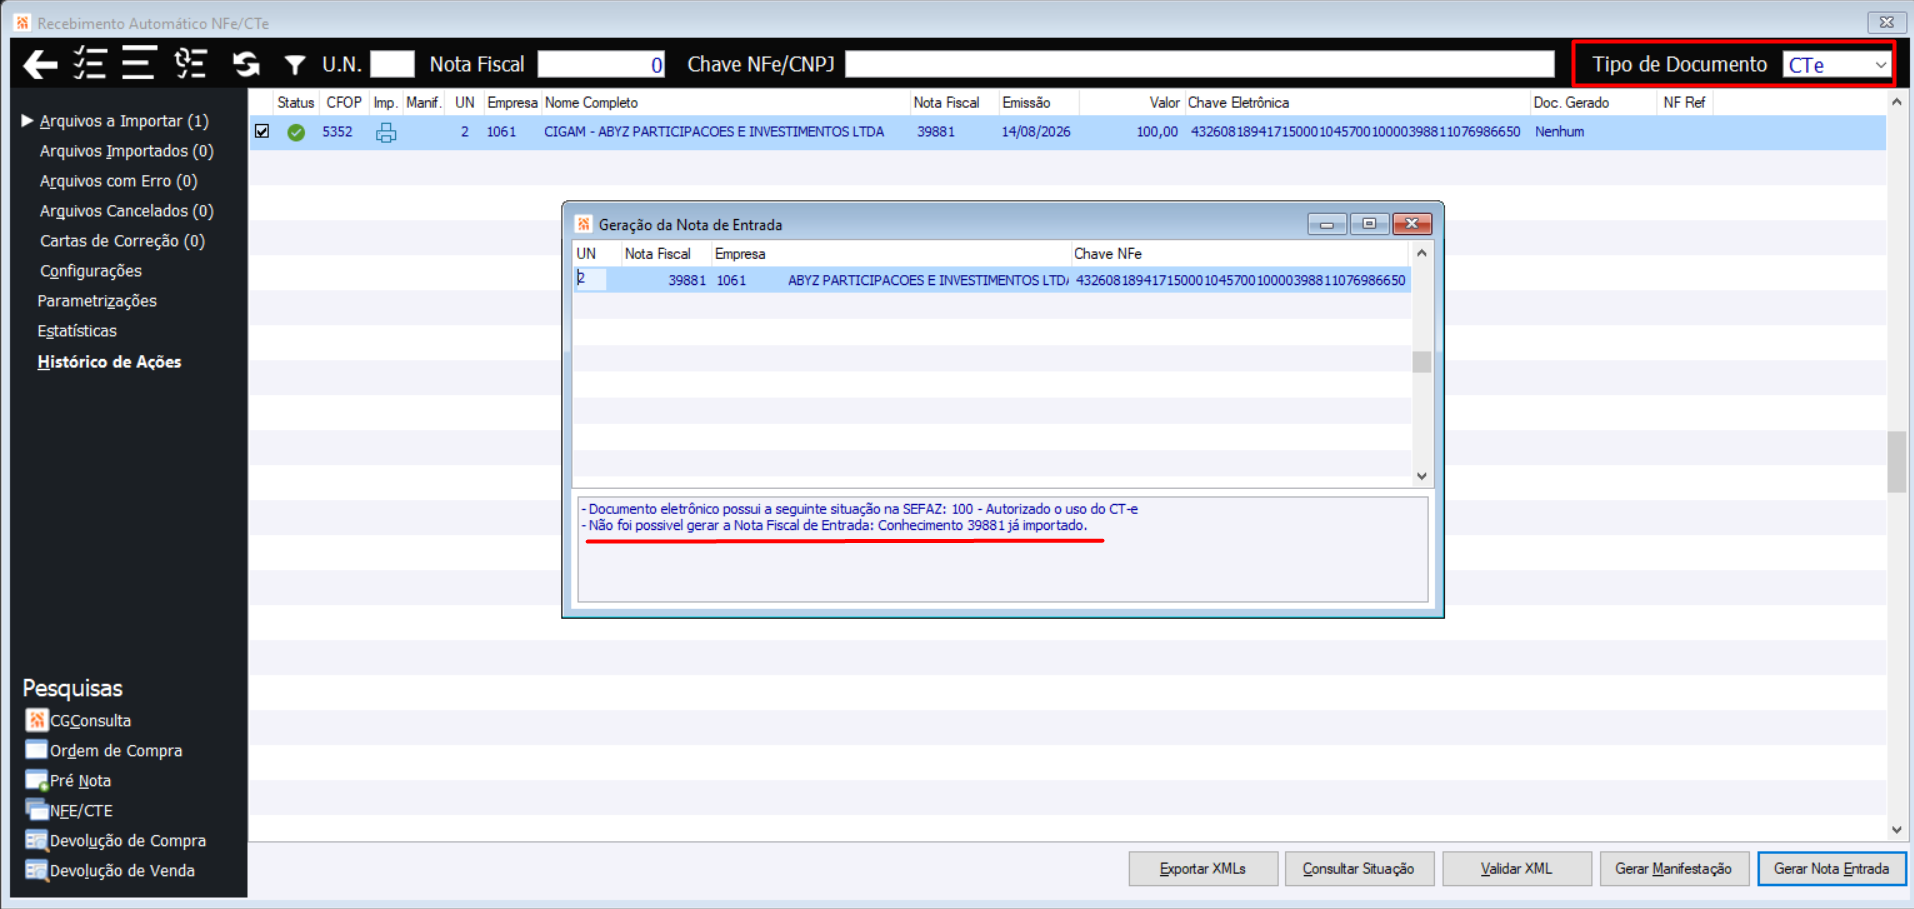This screenshot has height=909, width=1914.
Task: Click the funnel filter icon
Action: tap(294, 66)
